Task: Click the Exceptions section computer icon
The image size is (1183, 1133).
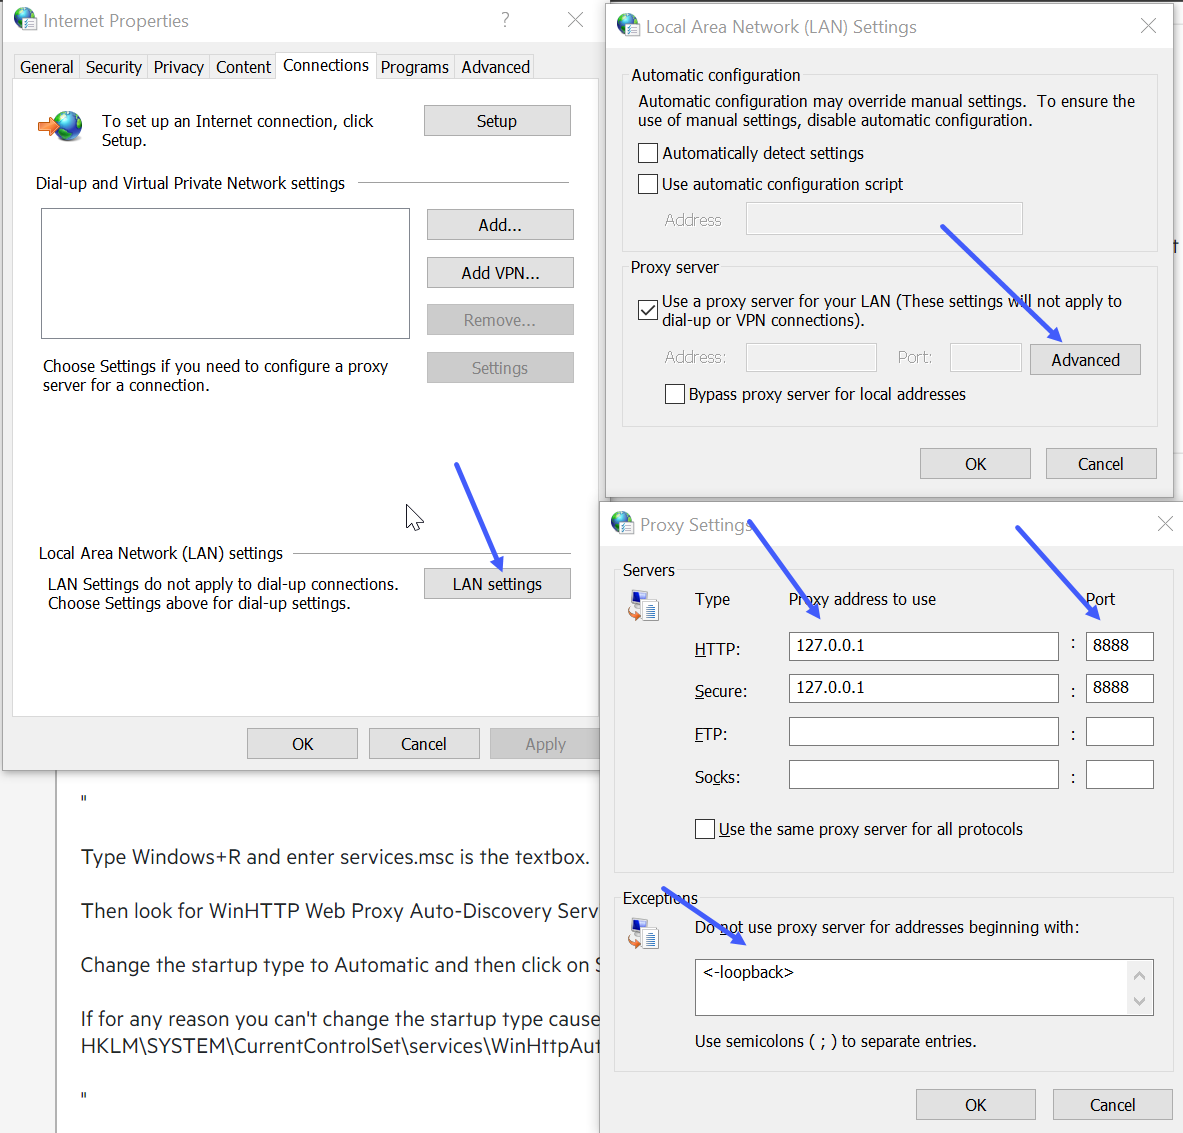Action: coord(643,934)
